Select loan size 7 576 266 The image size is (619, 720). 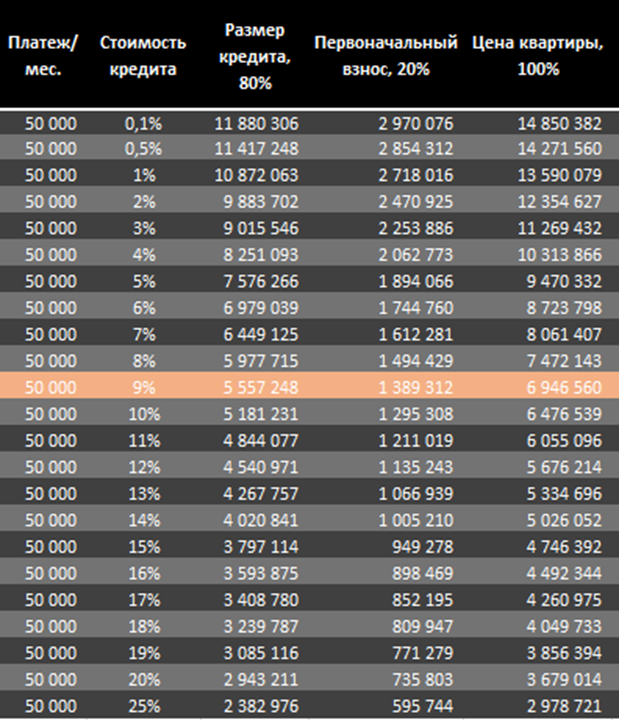261,281
